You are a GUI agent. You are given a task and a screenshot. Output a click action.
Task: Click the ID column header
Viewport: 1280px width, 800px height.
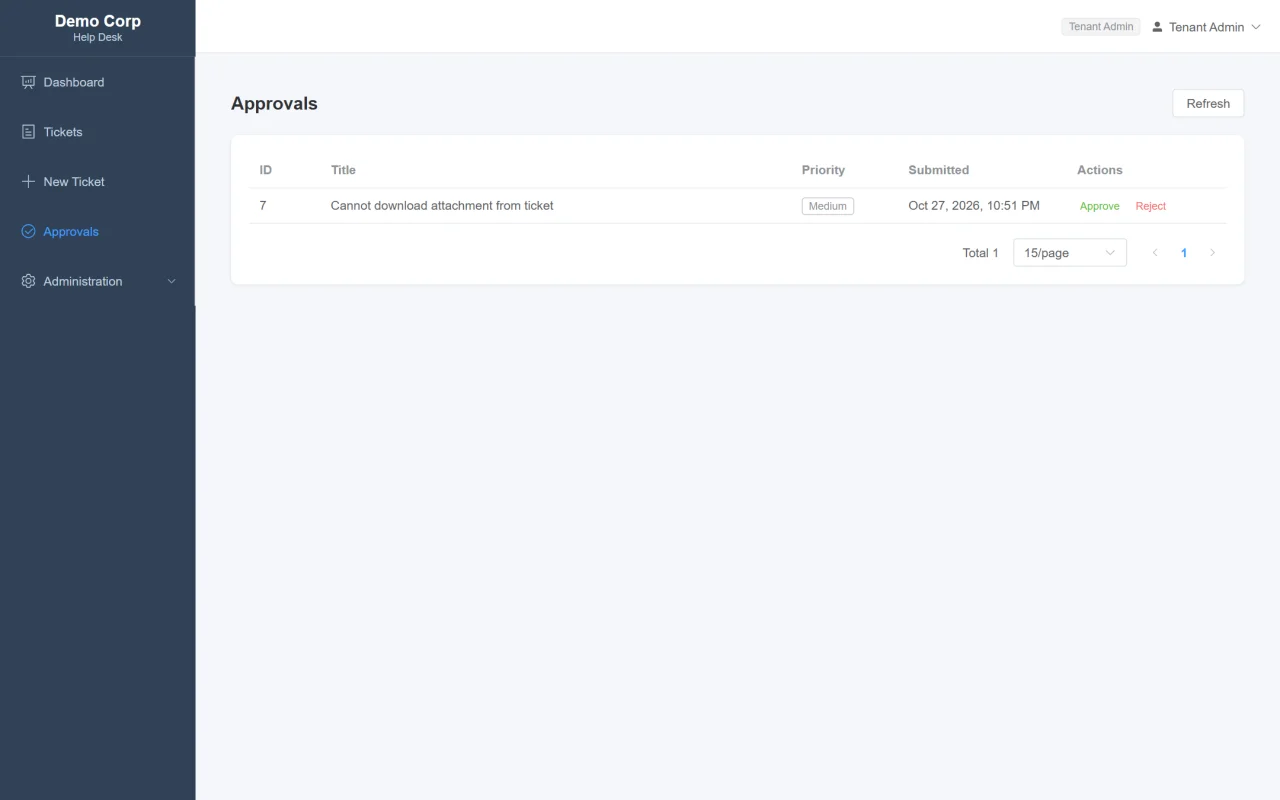point(266,170)
